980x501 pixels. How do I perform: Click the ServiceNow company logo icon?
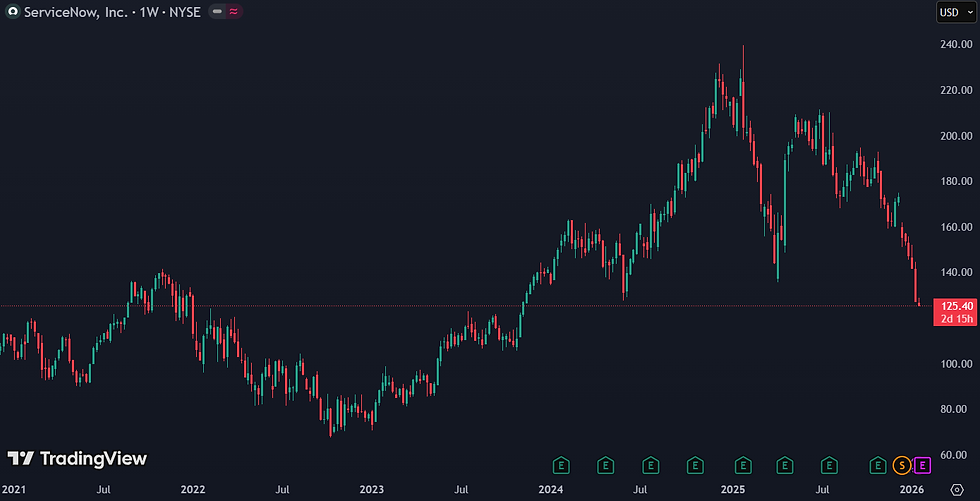pos(12,11)
